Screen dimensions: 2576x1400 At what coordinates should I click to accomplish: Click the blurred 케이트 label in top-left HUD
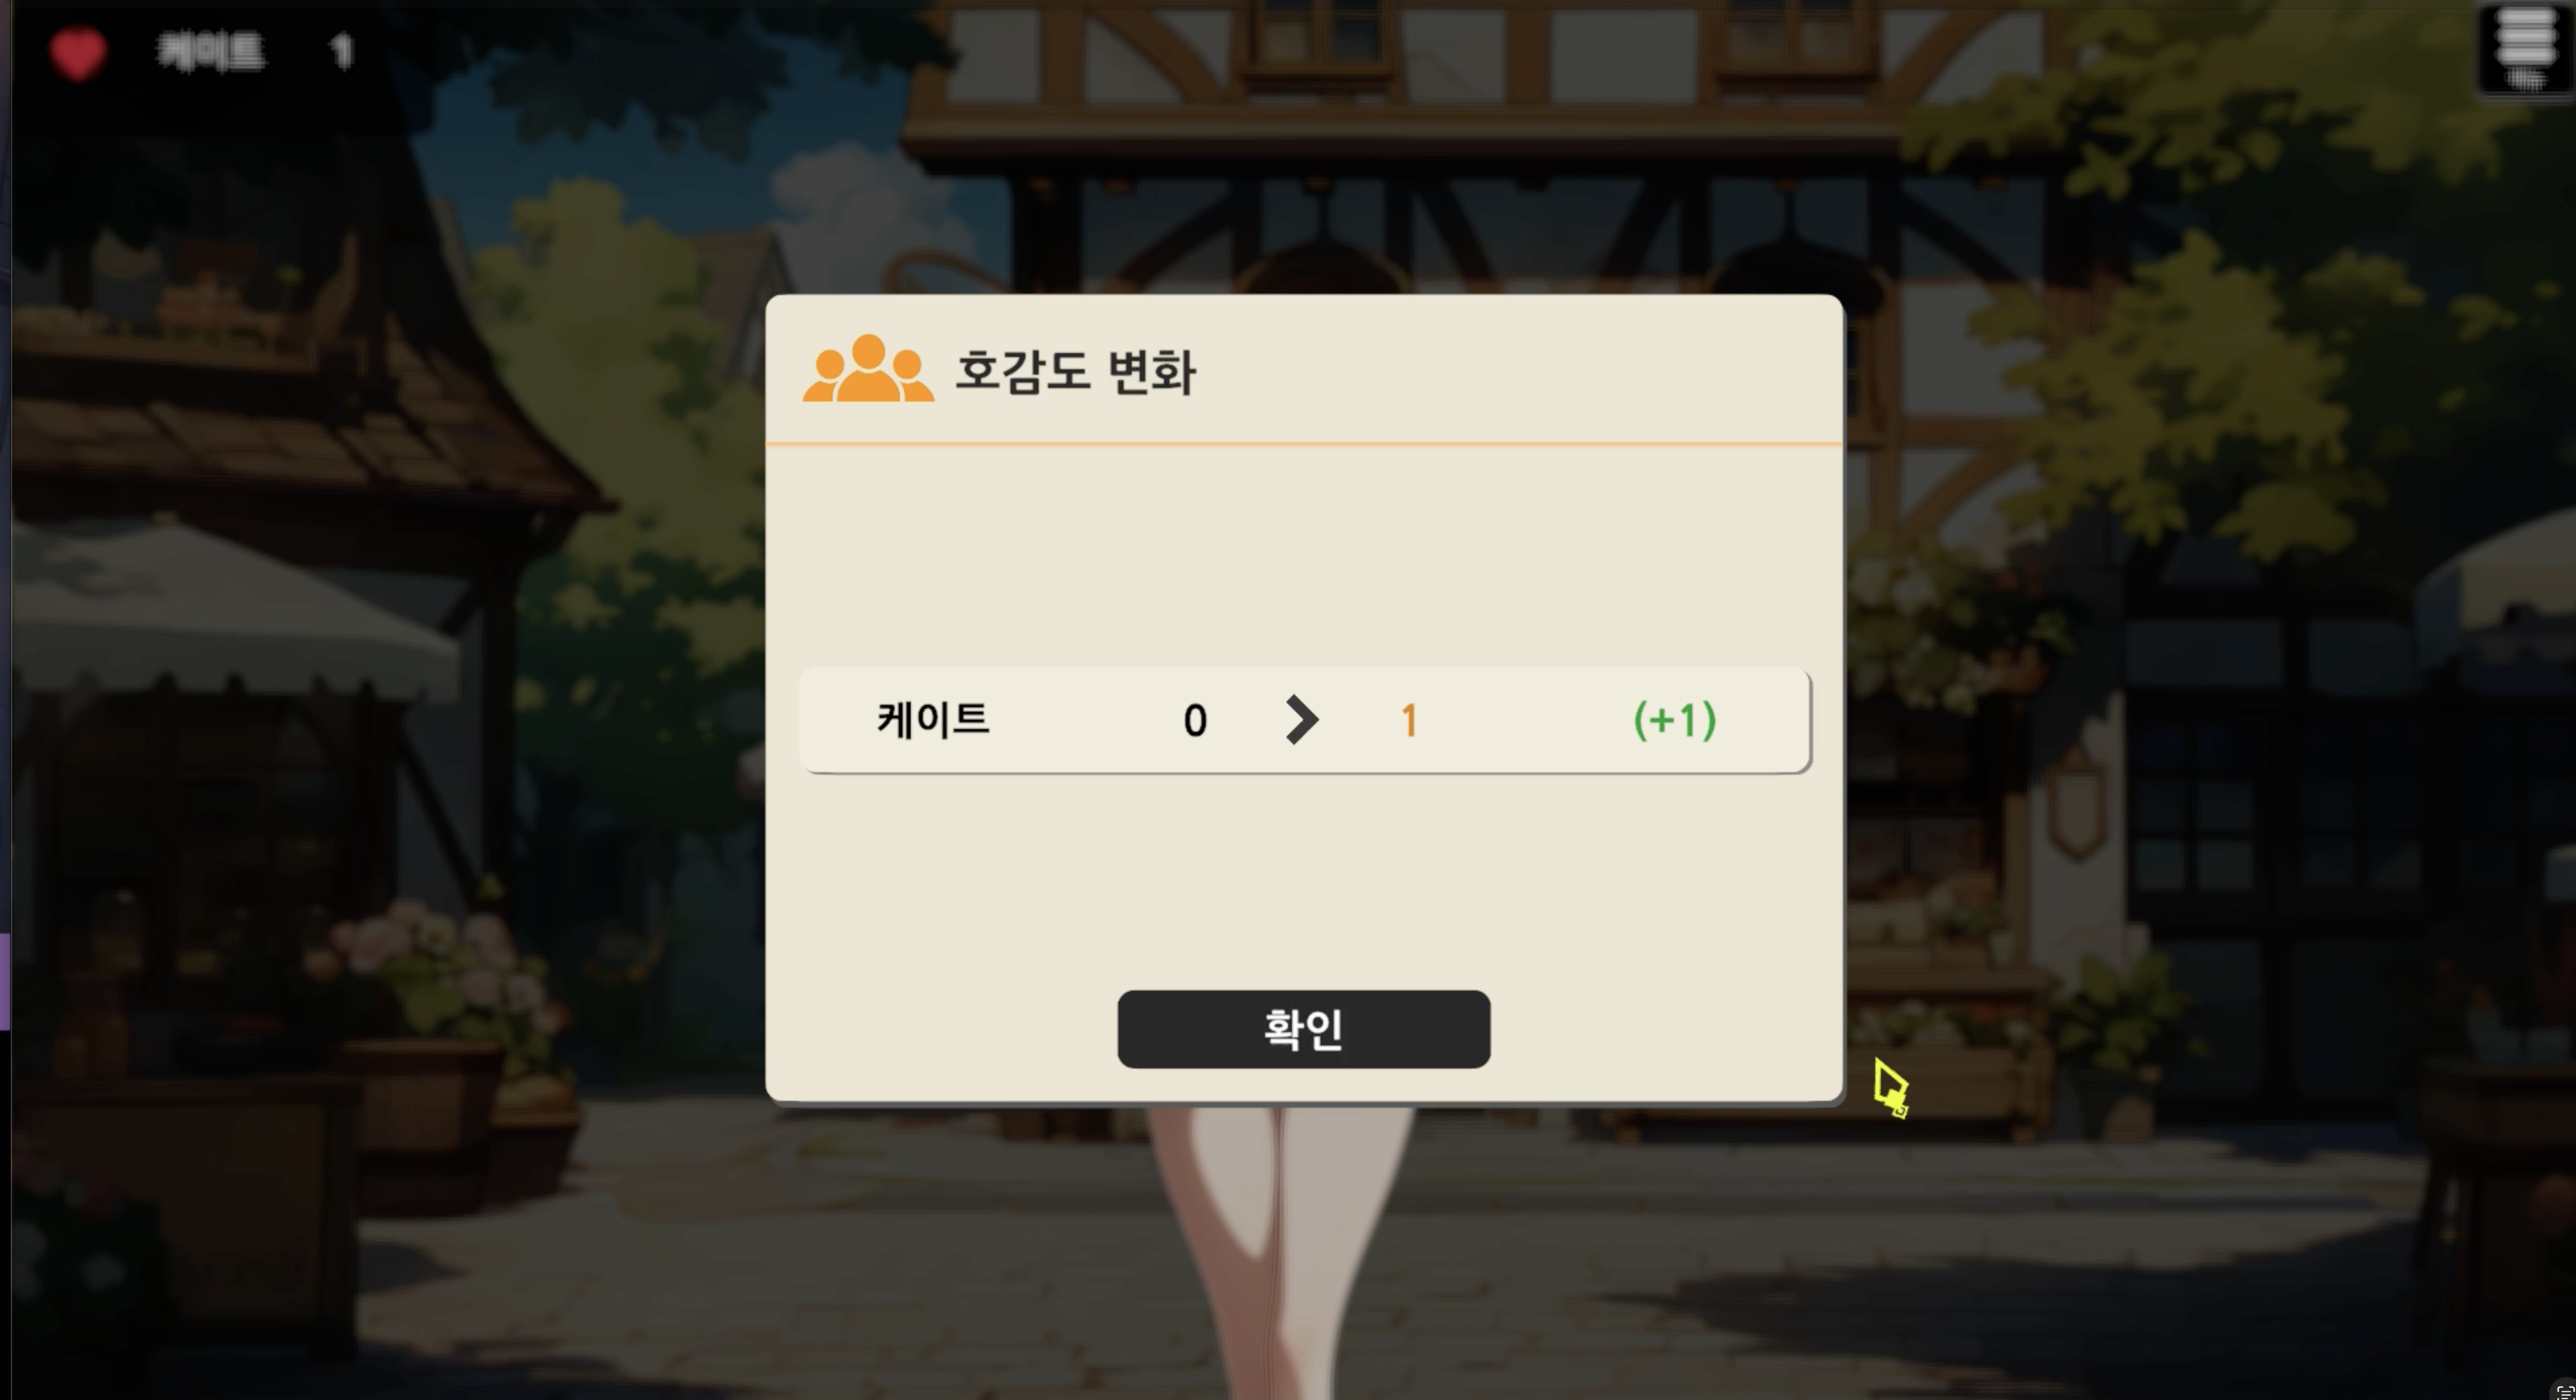pyautogui.click(x=211, y=51)
